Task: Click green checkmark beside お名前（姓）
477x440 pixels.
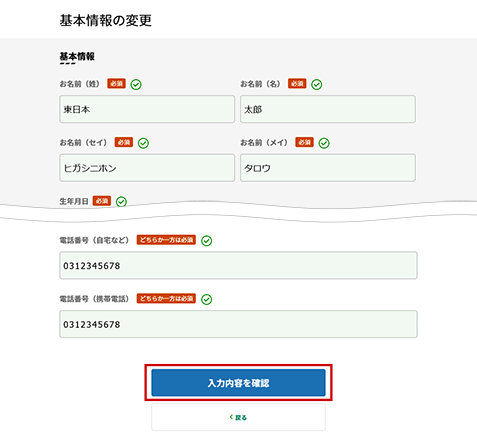Action: tap(136, 85)
